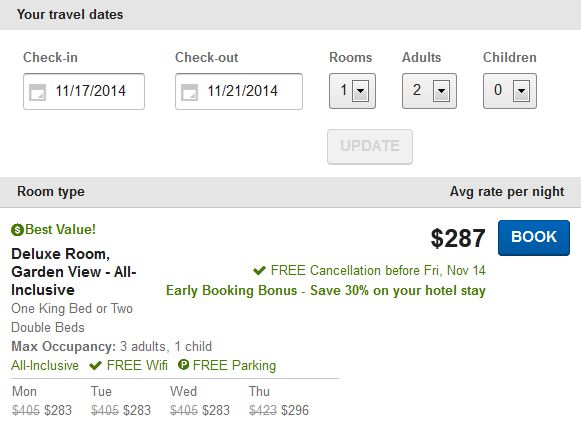Click the UPDATE button
581x428 pixels.
coord(370,147)
